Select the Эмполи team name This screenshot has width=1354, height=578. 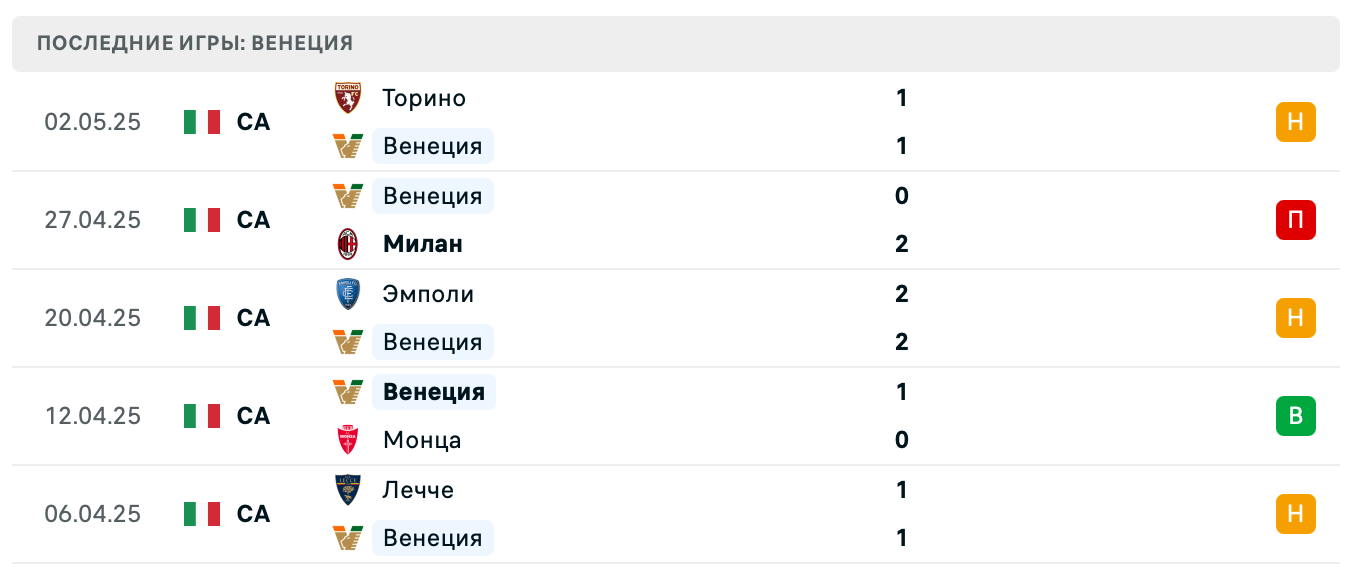428,294
